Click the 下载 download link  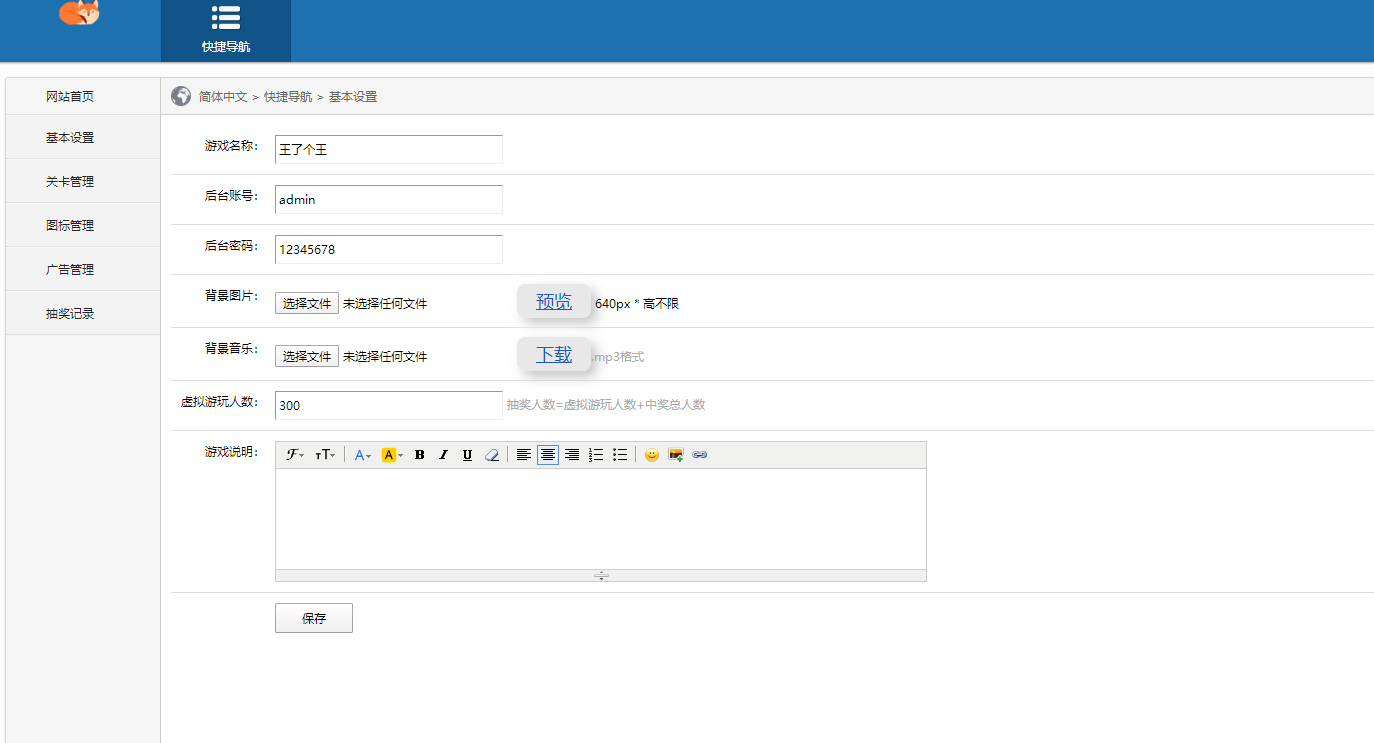(554, 355)
